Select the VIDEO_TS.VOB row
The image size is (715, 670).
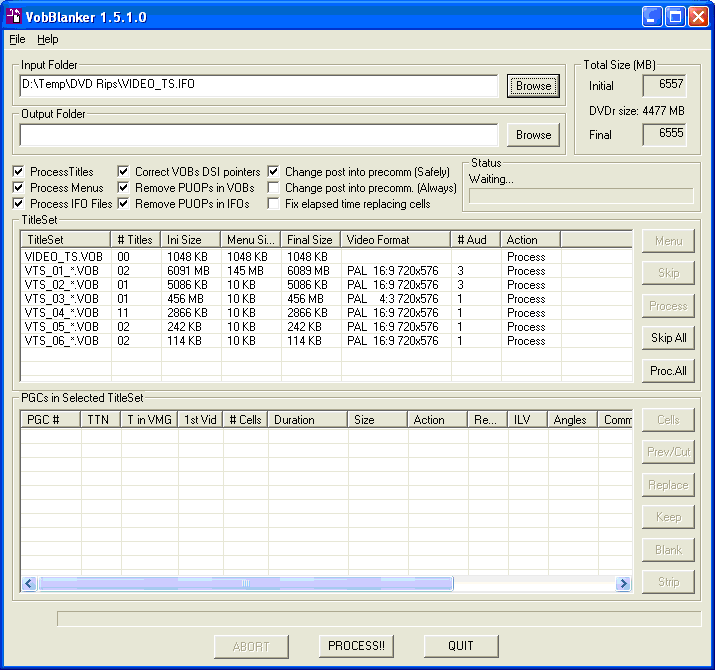coord(326,257)
